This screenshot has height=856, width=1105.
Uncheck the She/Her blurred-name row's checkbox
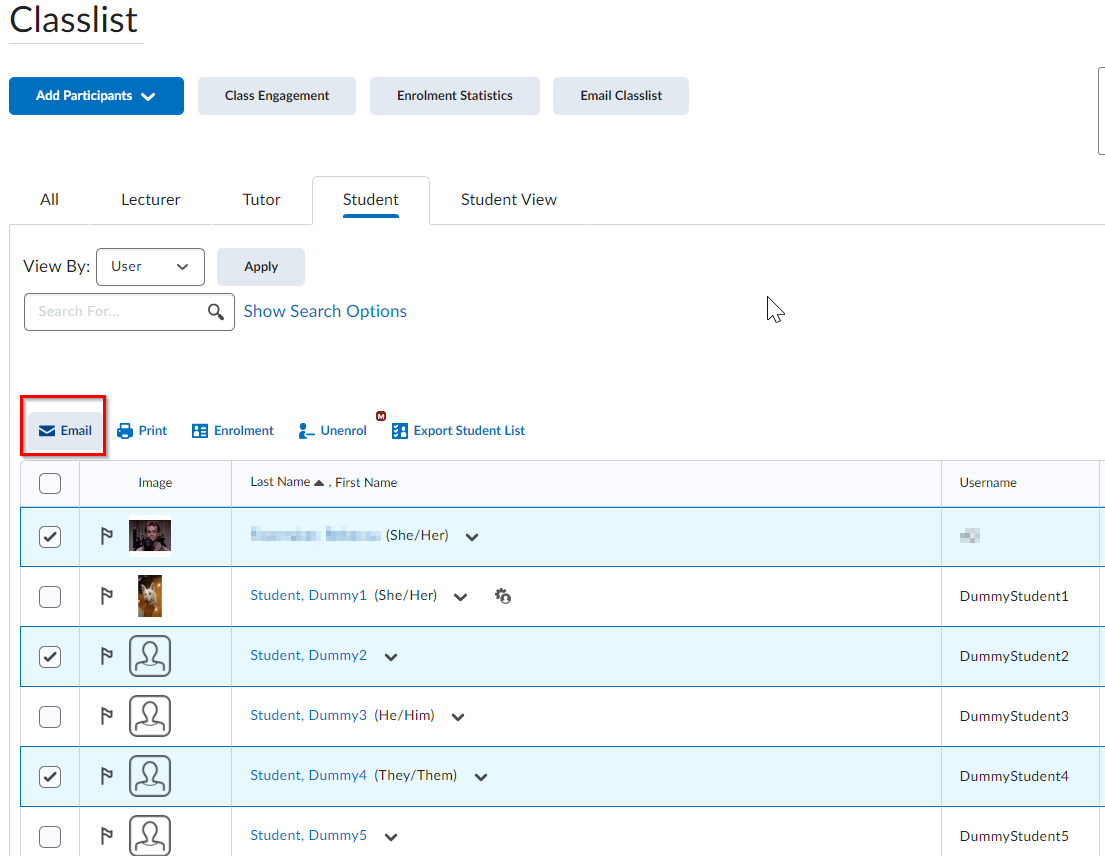coord(50,537)
